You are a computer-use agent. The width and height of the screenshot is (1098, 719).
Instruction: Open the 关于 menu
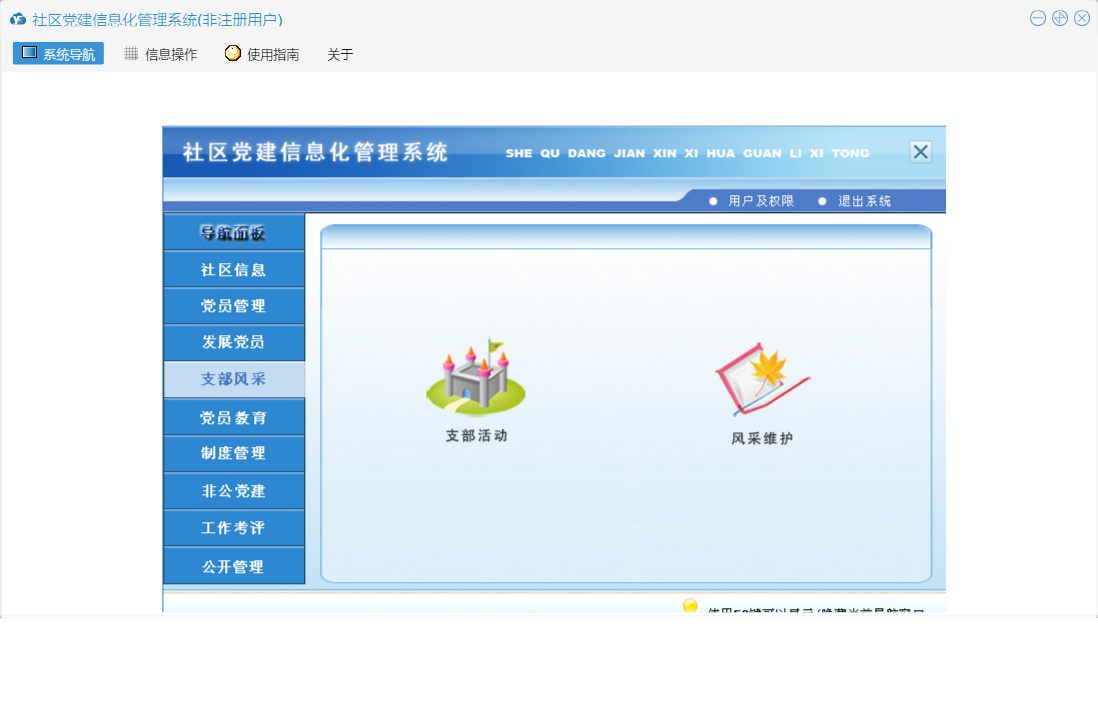tap(340, 55)
